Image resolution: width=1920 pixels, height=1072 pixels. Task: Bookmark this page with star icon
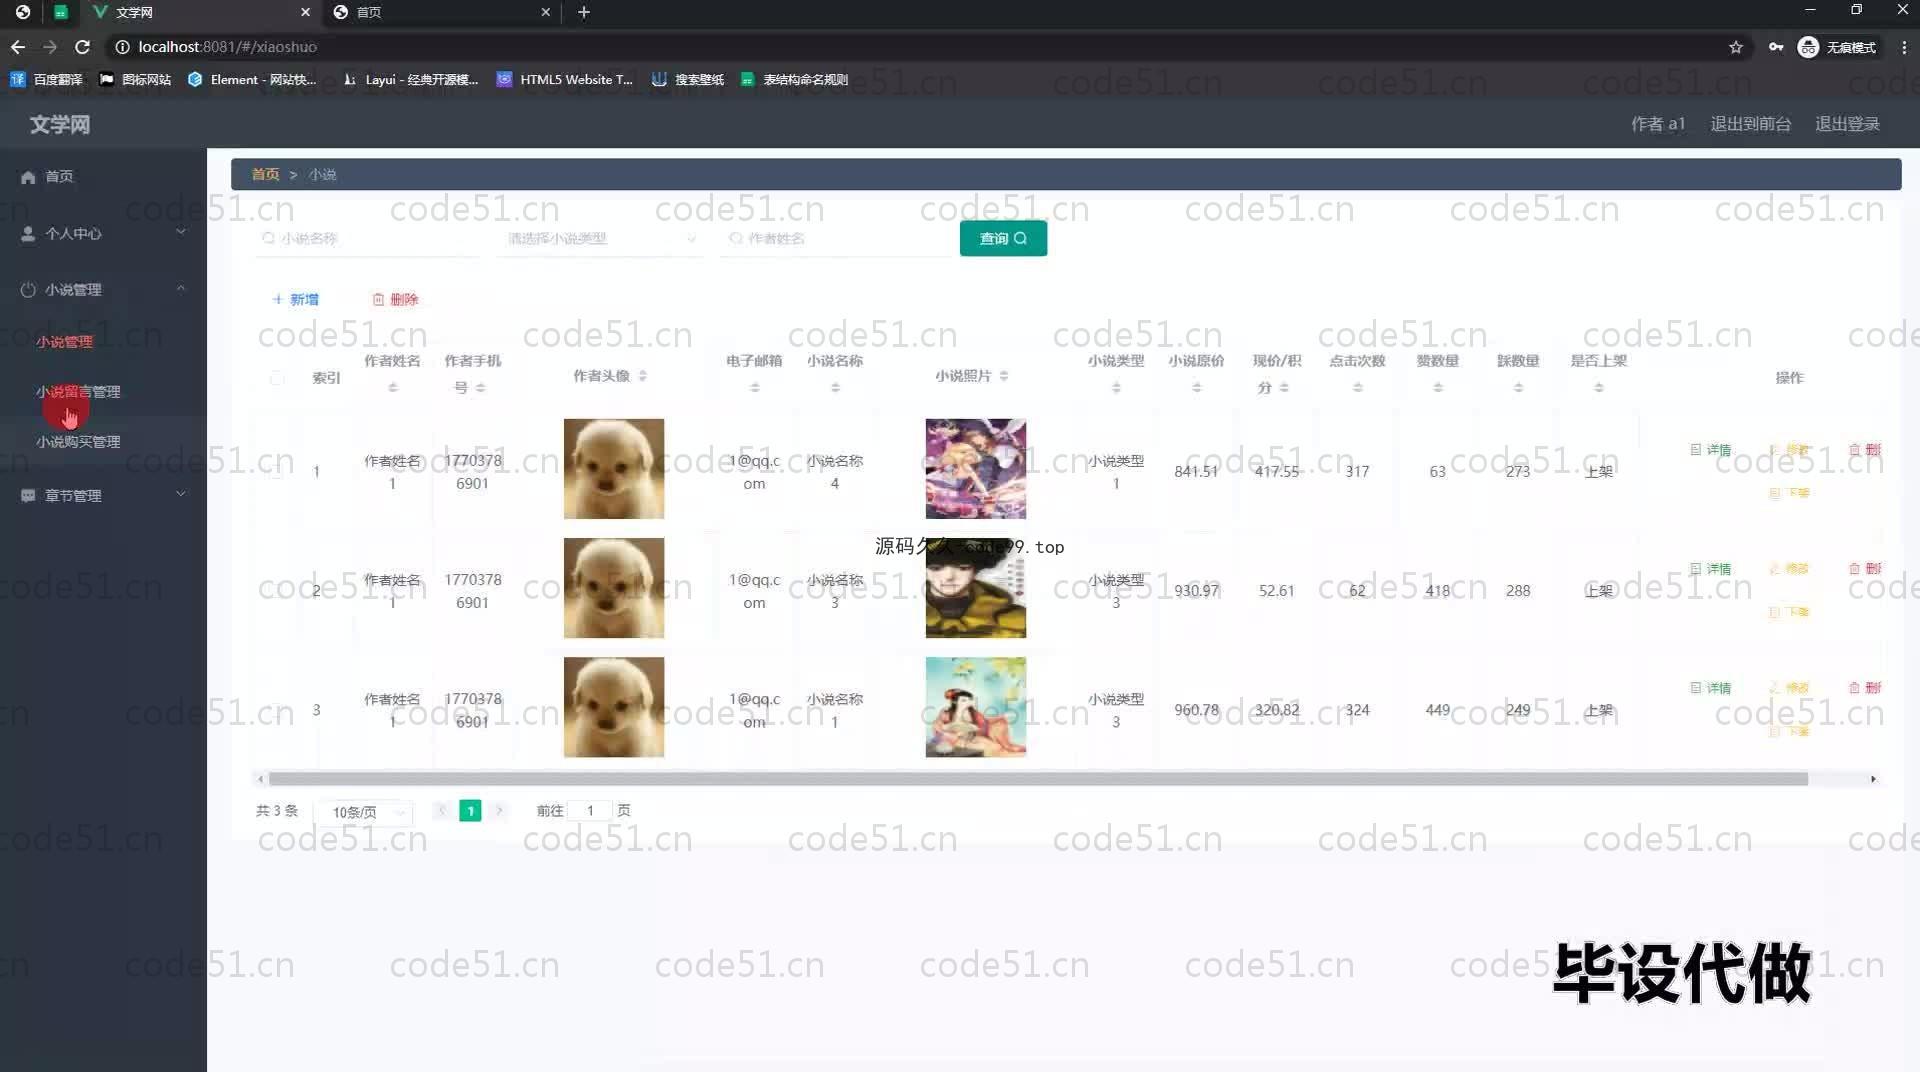1736,47
